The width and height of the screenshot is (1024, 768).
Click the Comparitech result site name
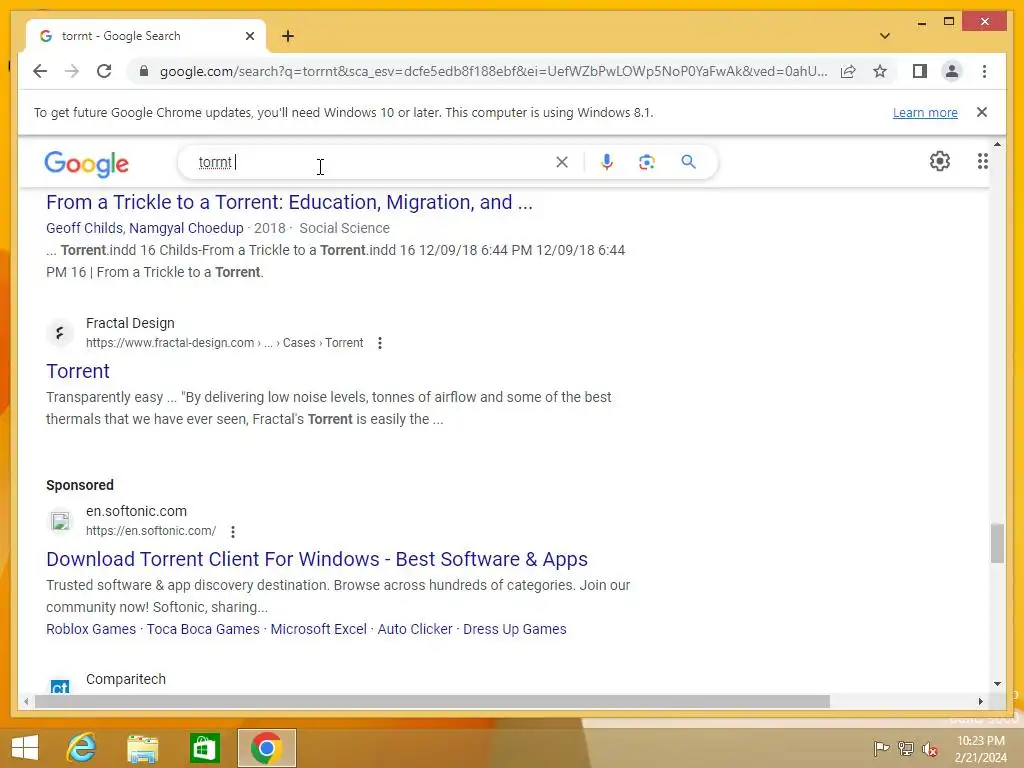point(126,679)
